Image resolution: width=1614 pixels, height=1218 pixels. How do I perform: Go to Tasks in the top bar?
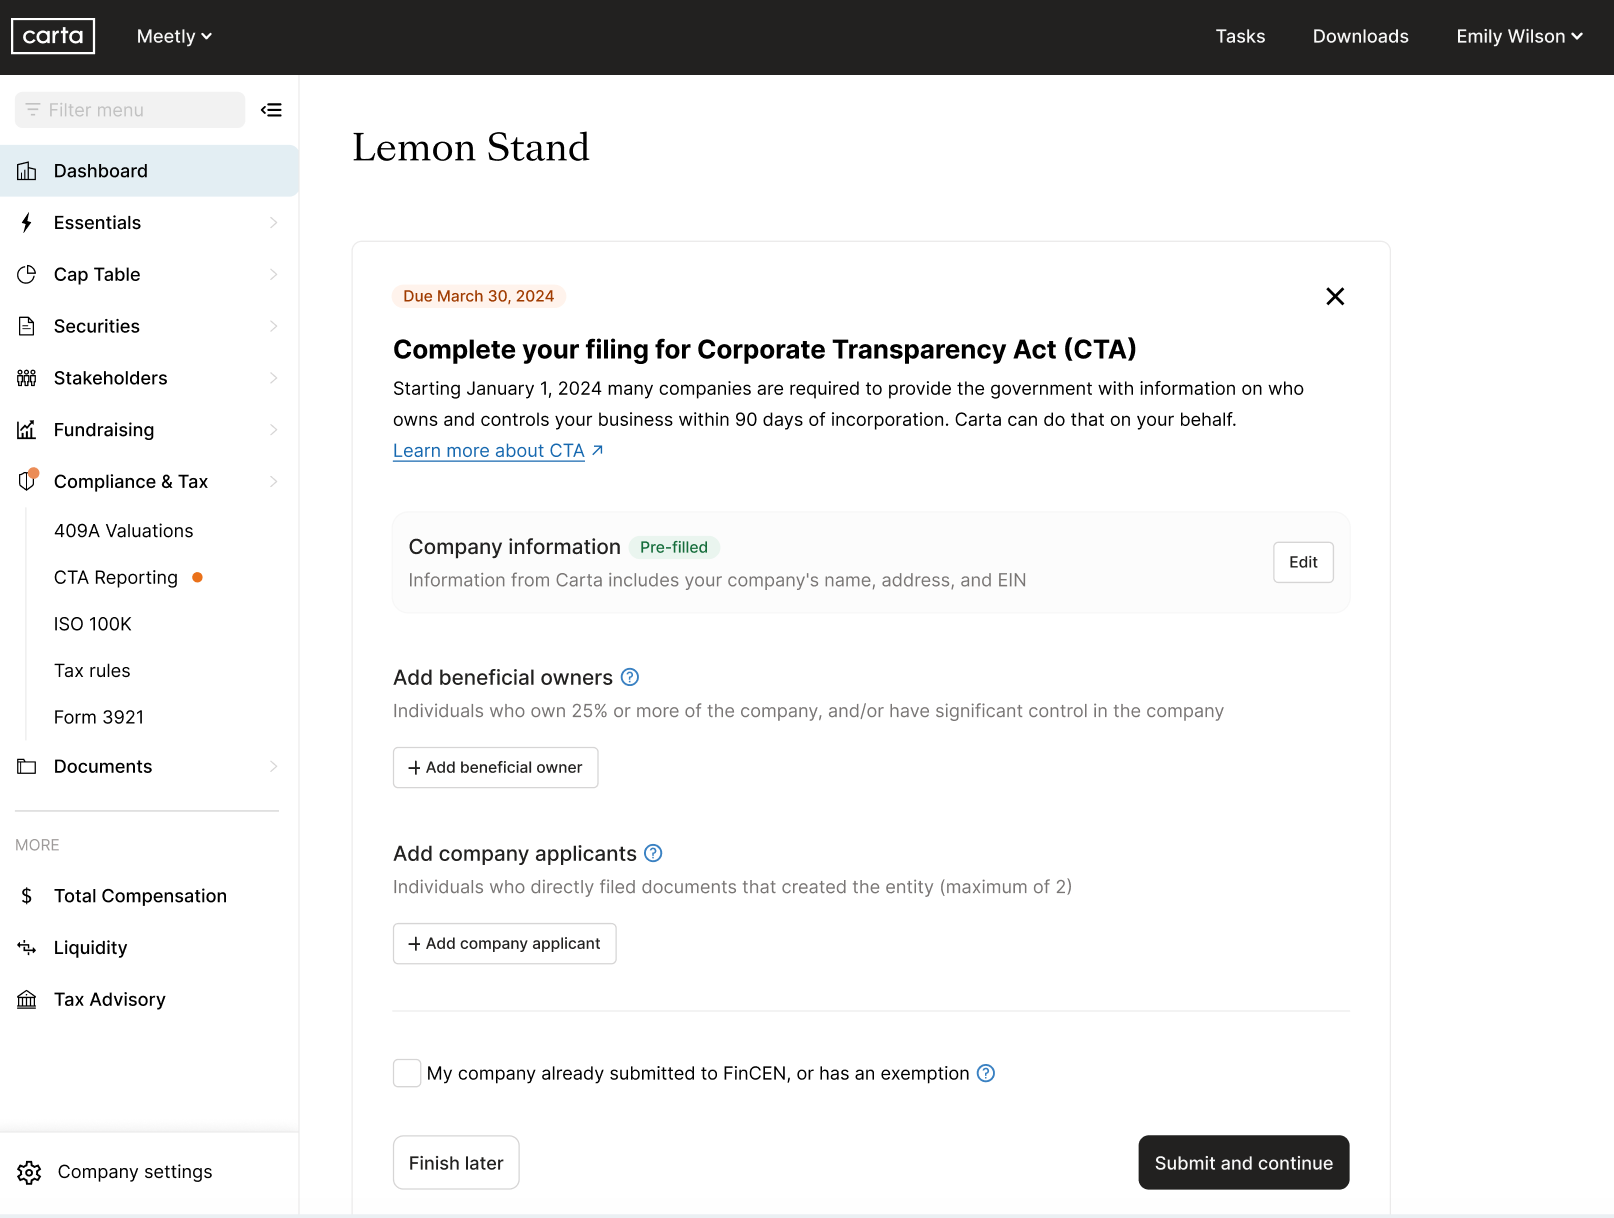(1240, 36)
